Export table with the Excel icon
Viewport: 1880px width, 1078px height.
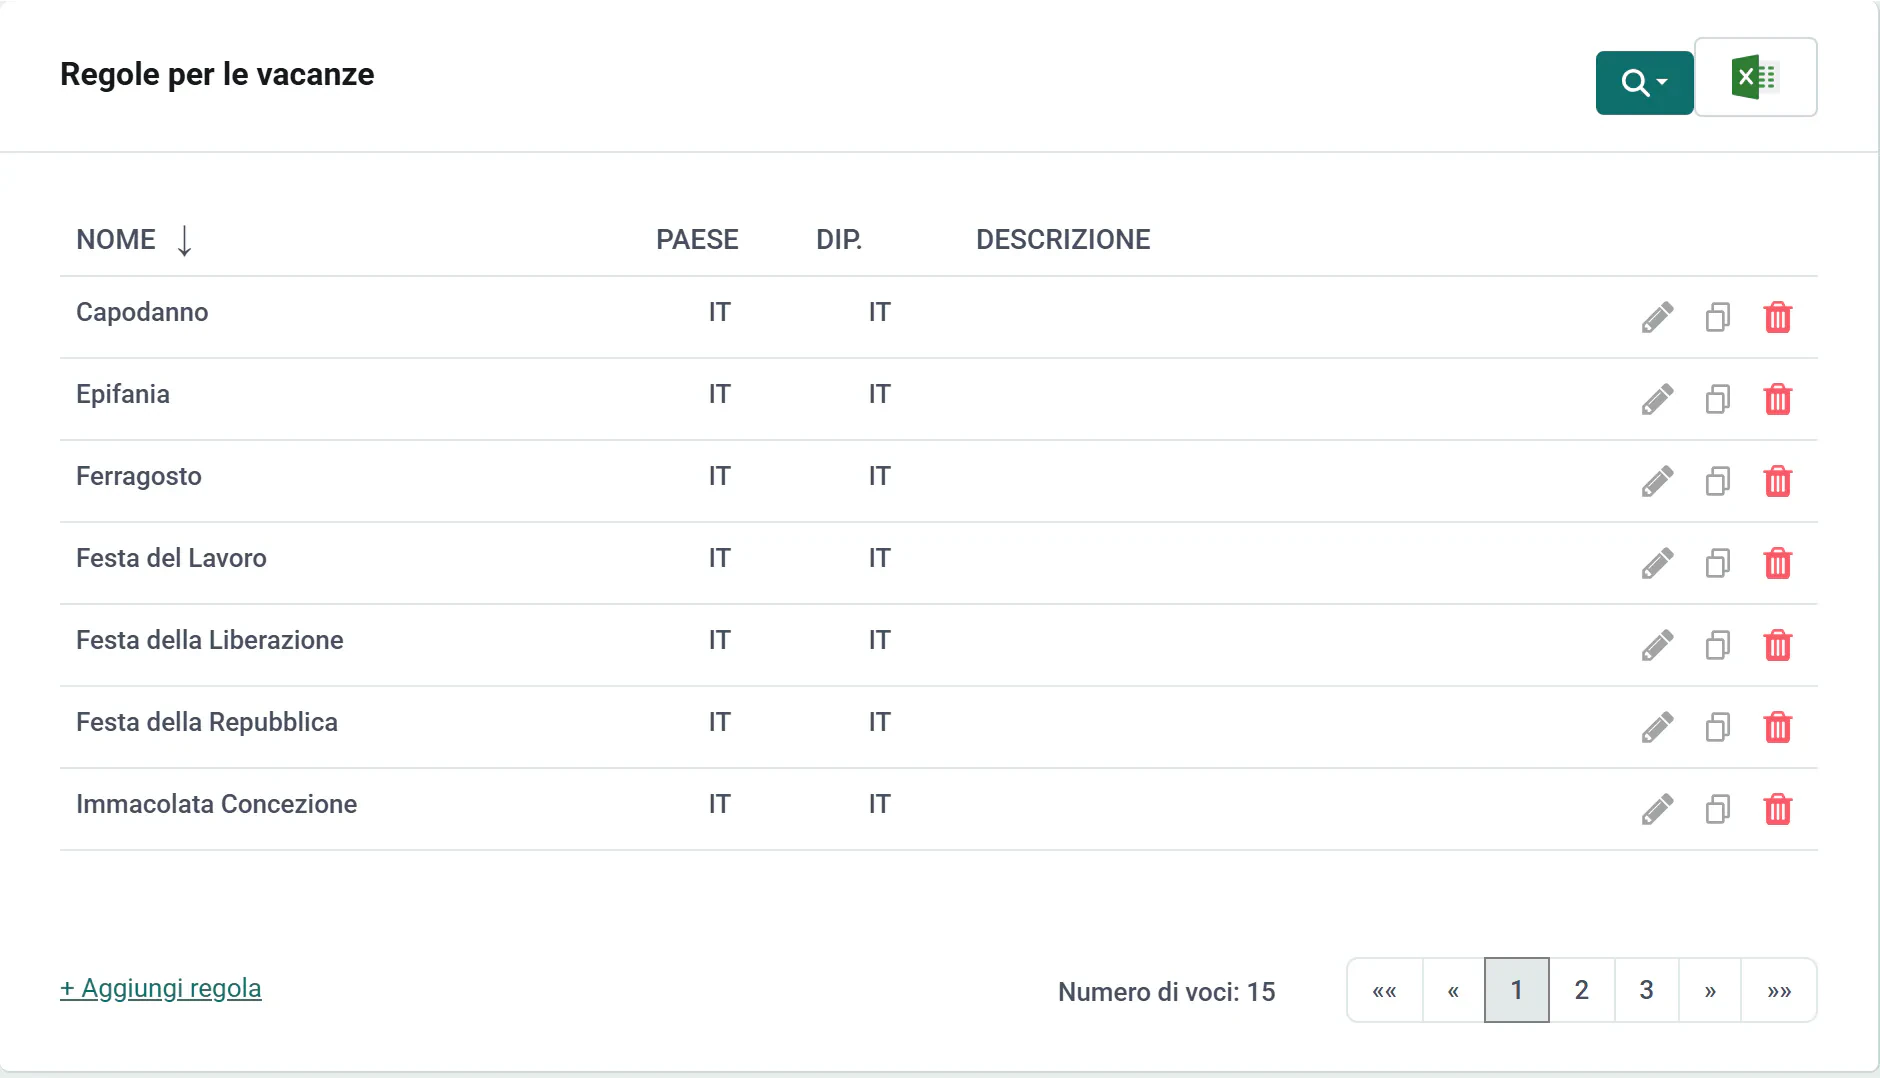coord(1755,78)
